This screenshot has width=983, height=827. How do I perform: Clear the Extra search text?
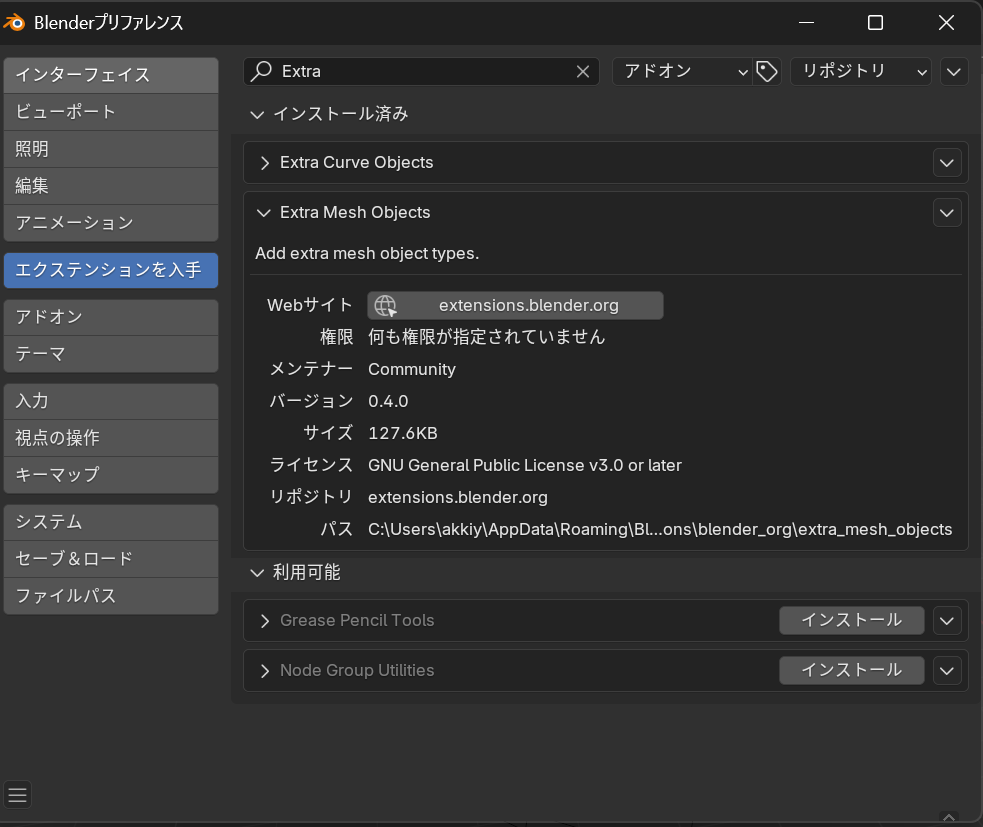(583, 71)
